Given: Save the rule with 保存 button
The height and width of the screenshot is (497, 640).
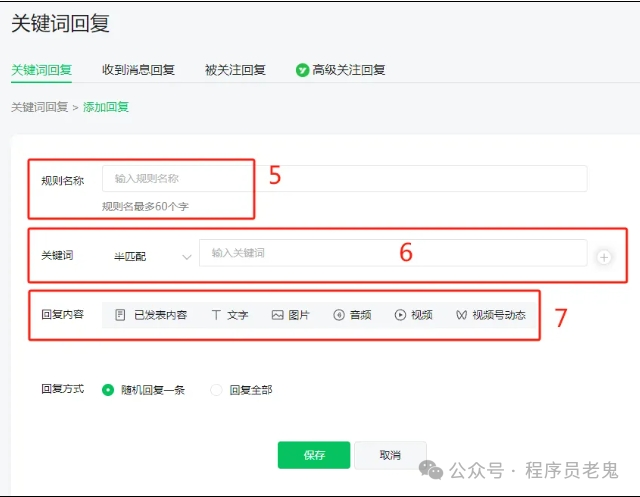Looking at the screenshot, I should coord(314,455).
